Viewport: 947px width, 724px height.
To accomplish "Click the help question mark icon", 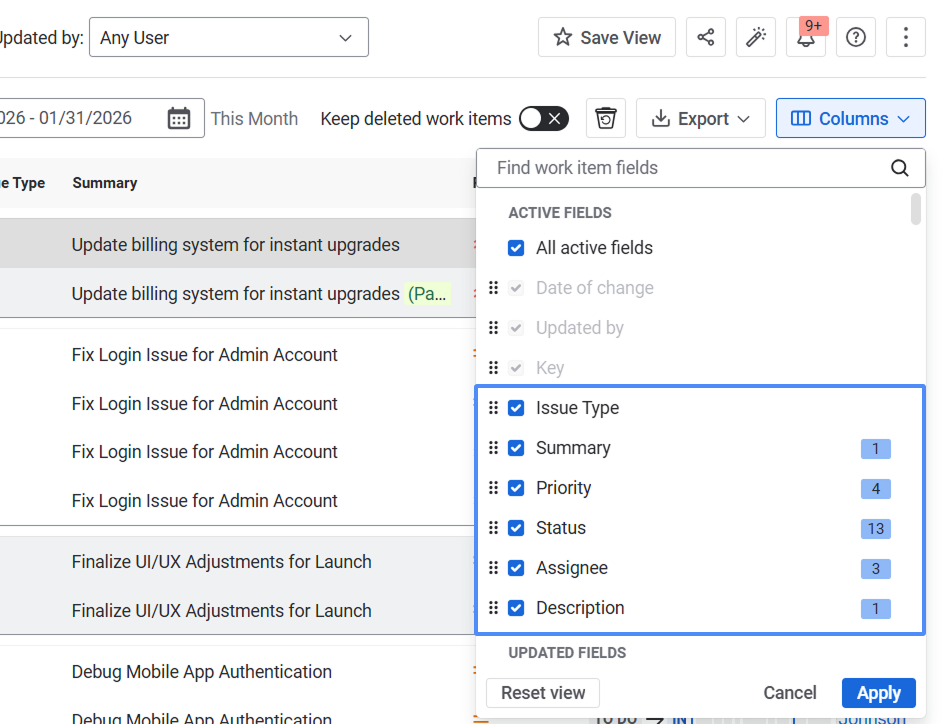I will click(856, 38).
